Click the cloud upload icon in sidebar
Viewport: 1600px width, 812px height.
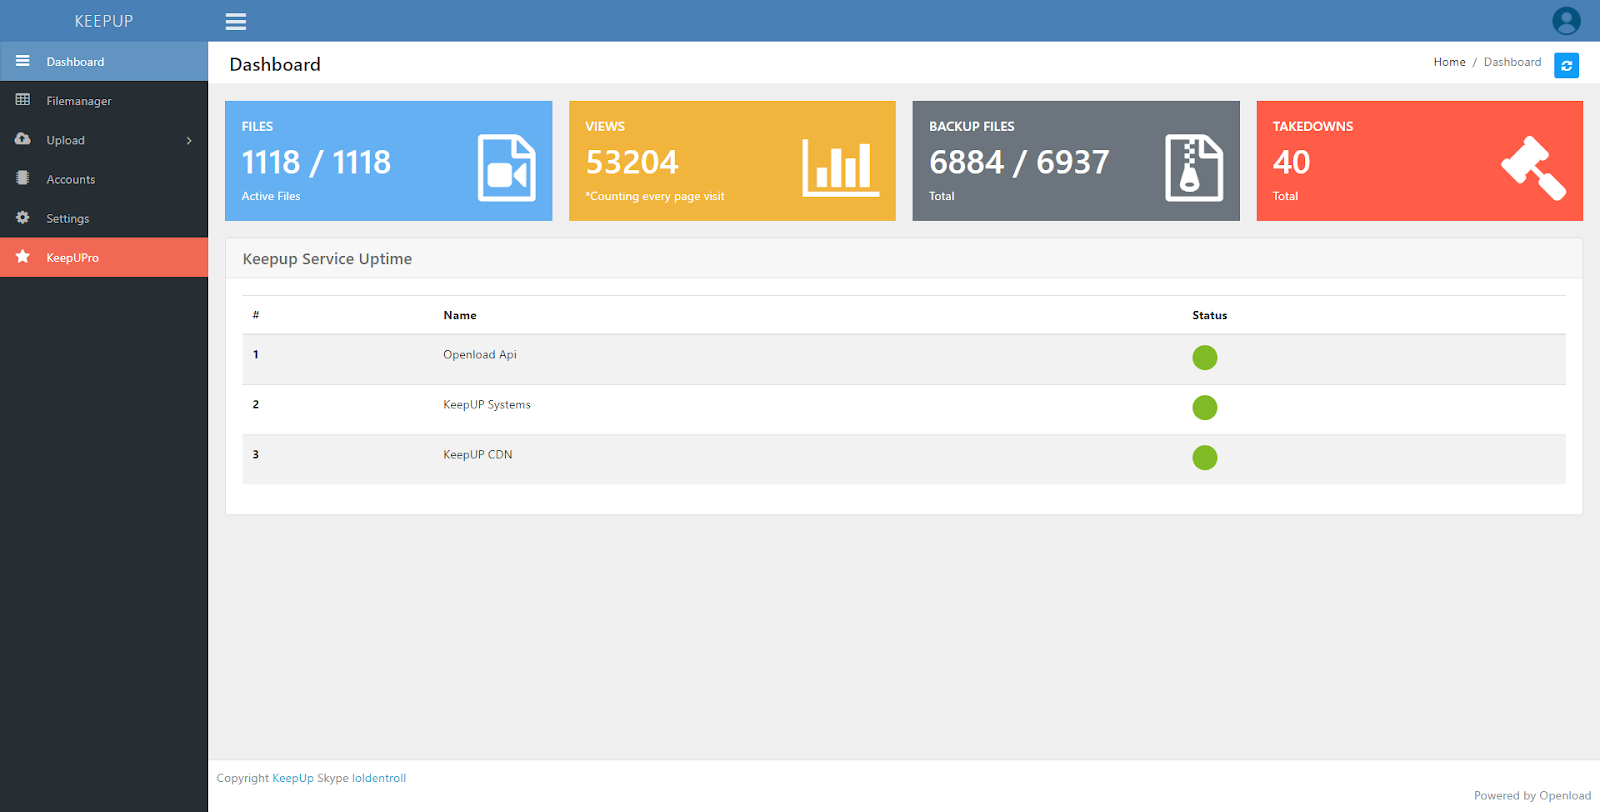click(23, 139)
